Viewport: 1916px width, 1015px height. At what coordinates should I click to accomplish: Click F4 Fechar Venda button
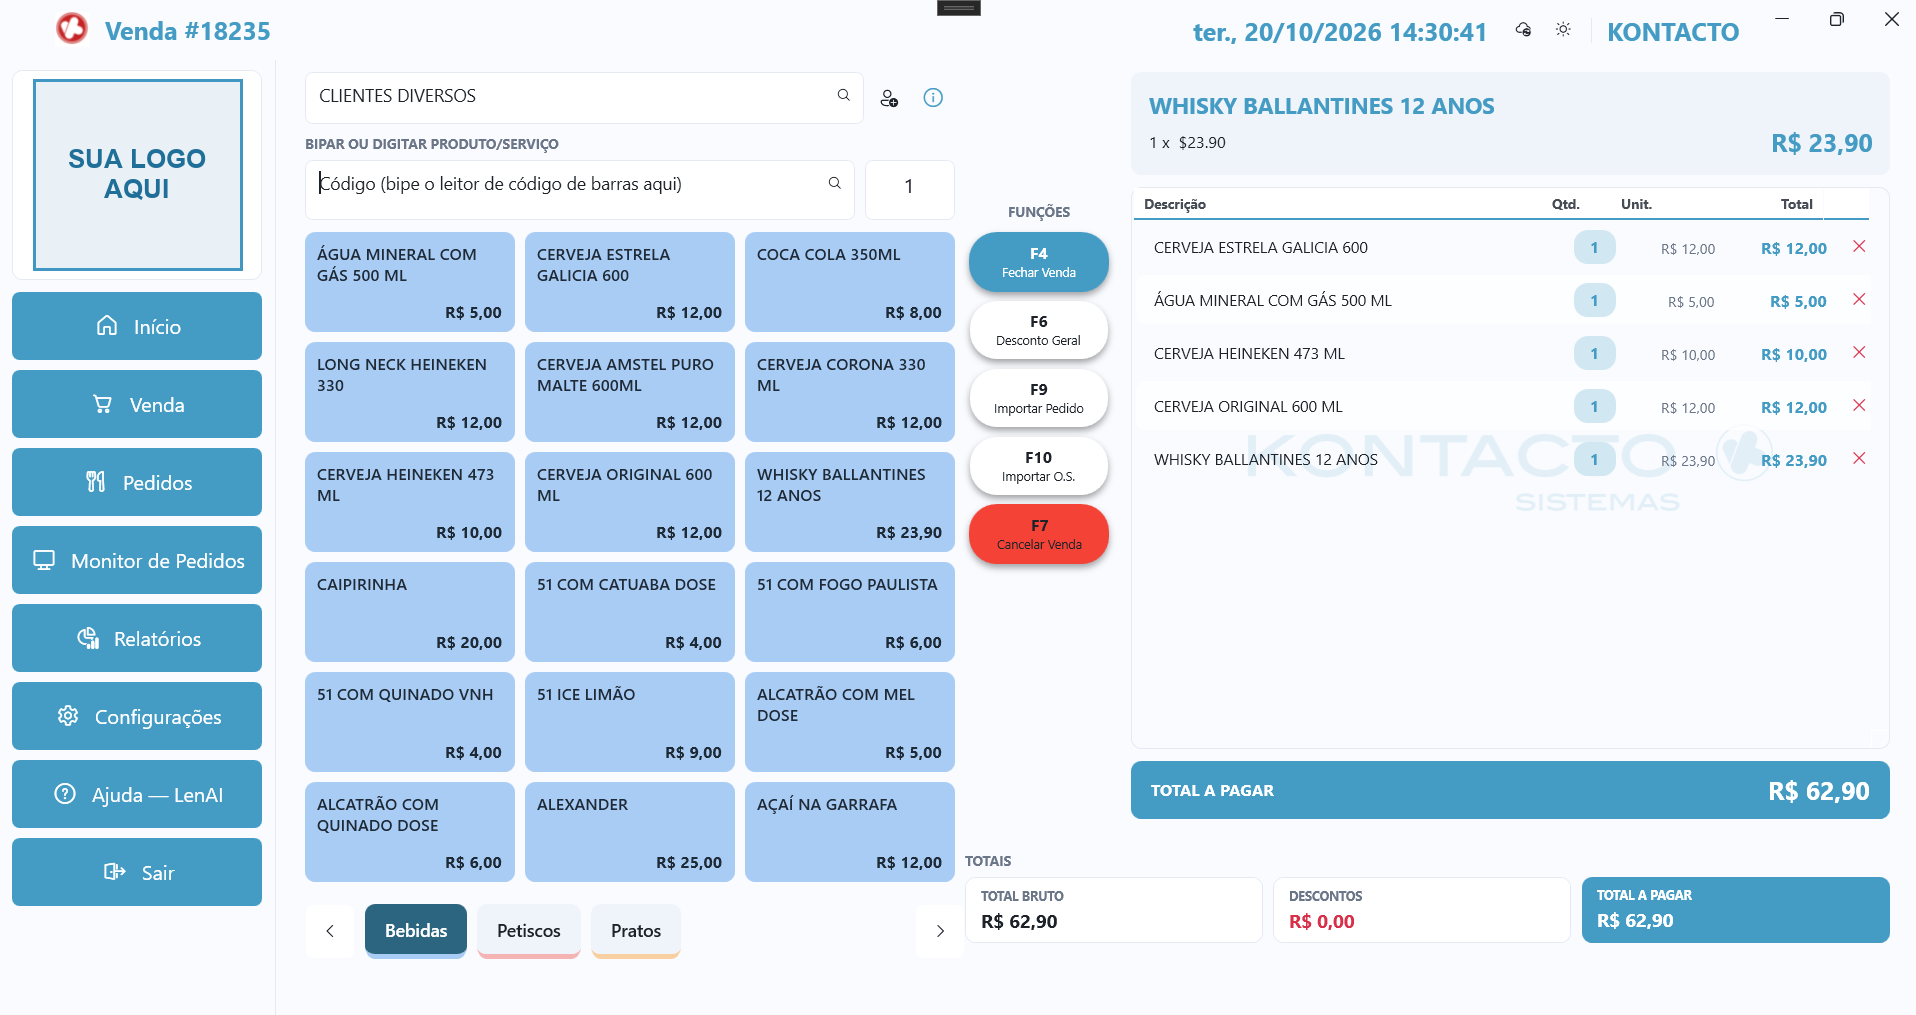click(1039, 262)
